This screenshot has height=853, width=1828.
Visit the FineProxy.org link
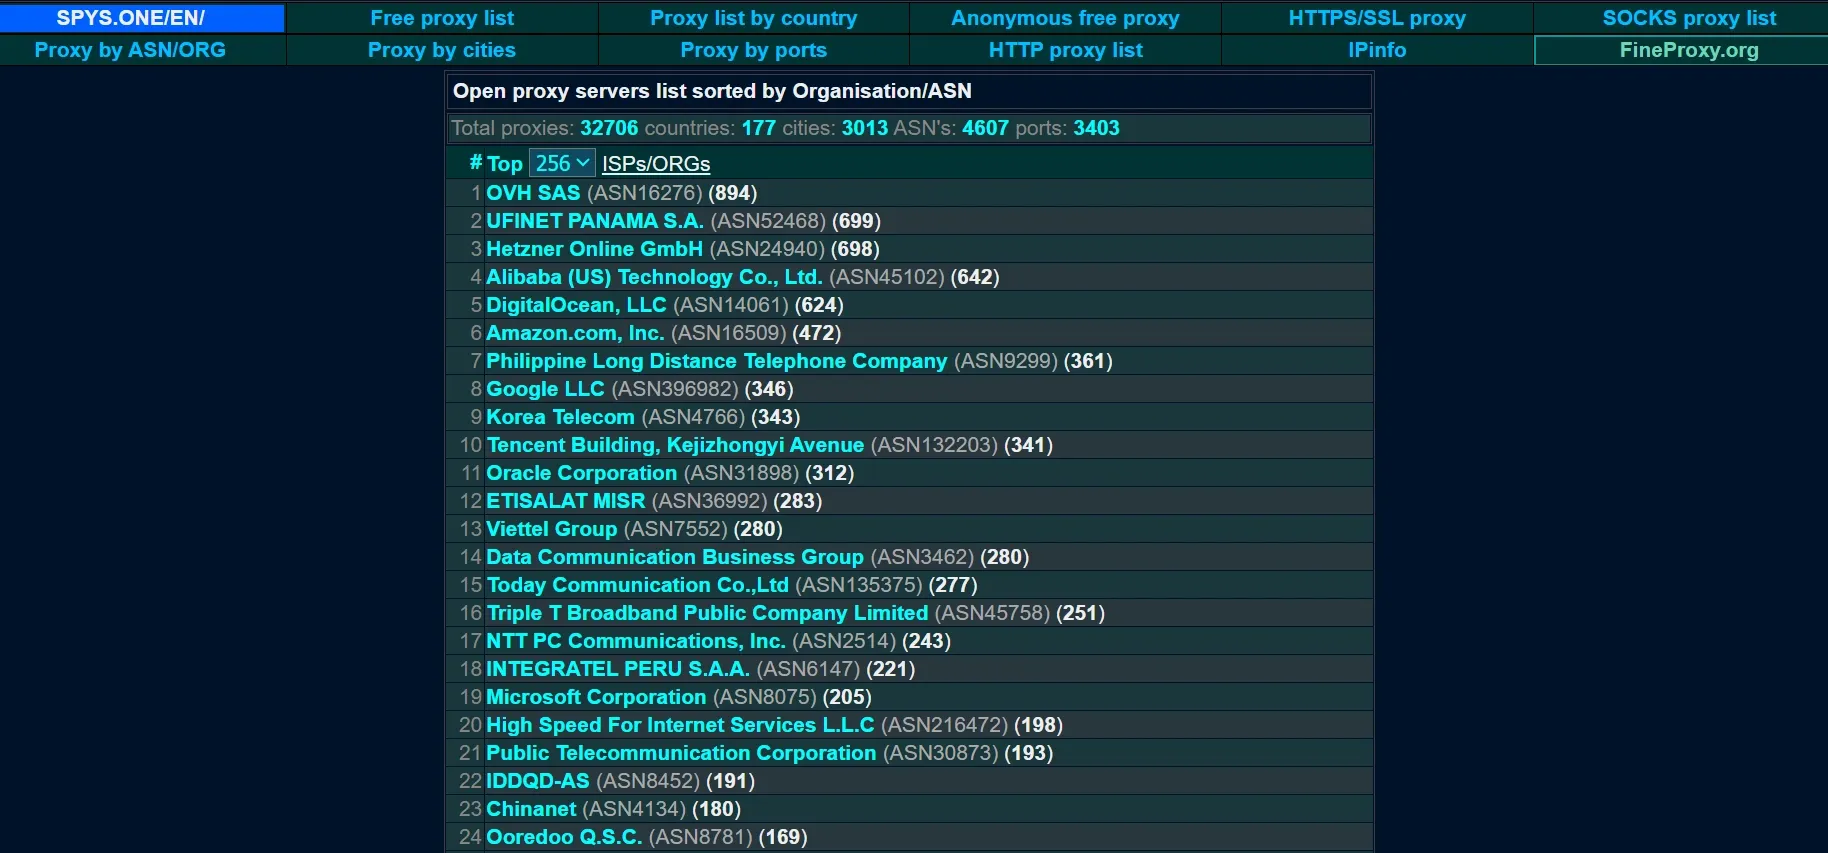[x=1689, y=50]
